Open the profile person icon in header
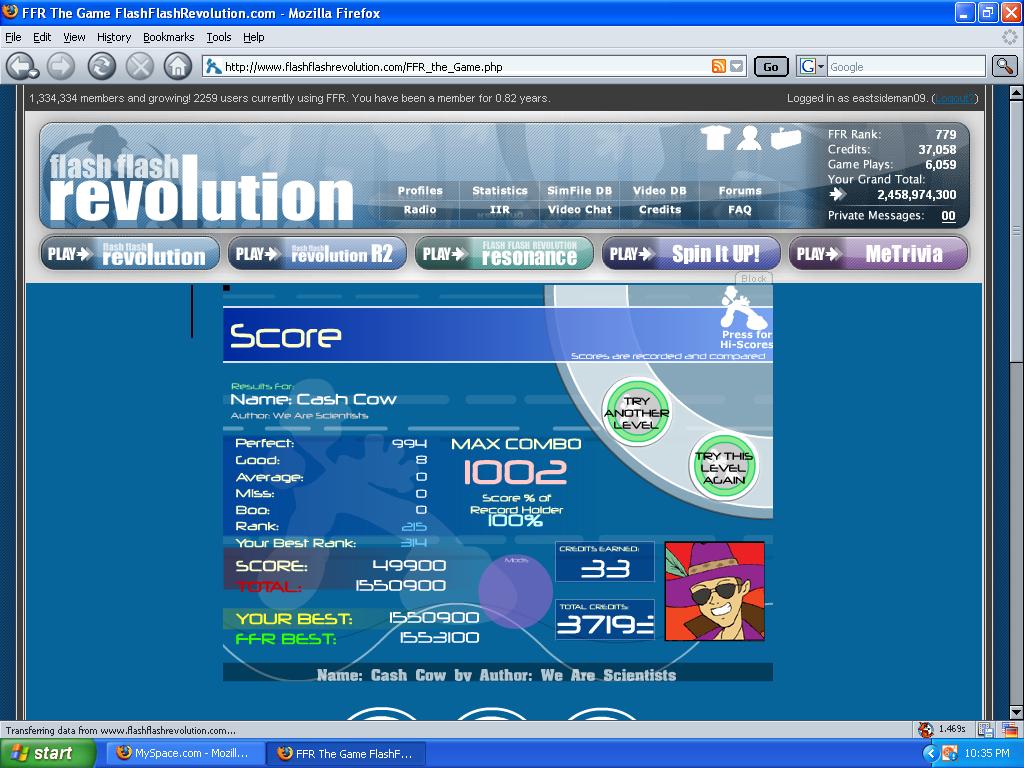Screen dimensions: 1024x768 point(749,138)
